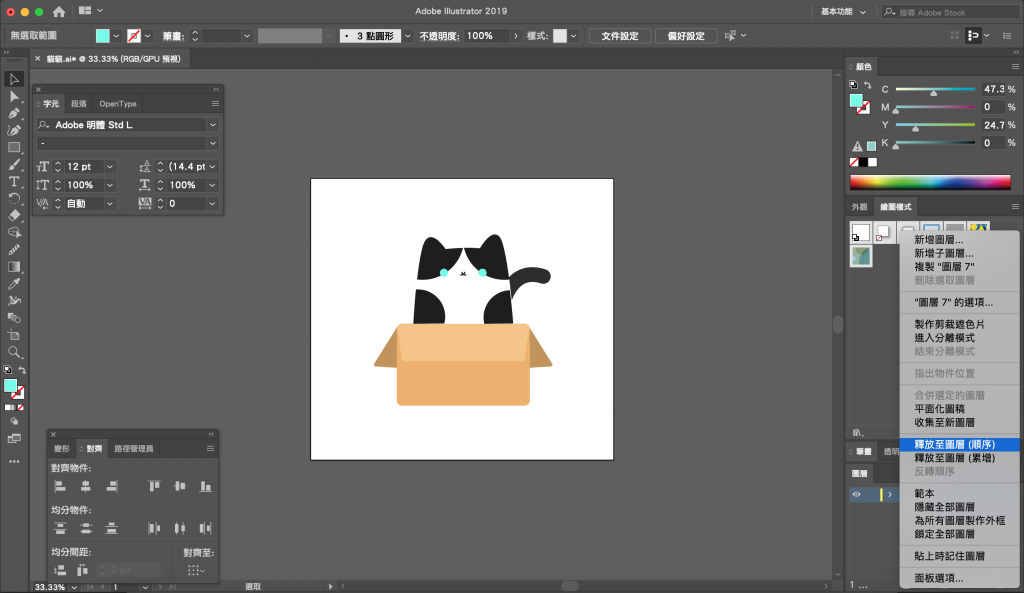Expand the 33.33% zoom level dropdown
1024x593 pixels.
(x=76, y=586)
